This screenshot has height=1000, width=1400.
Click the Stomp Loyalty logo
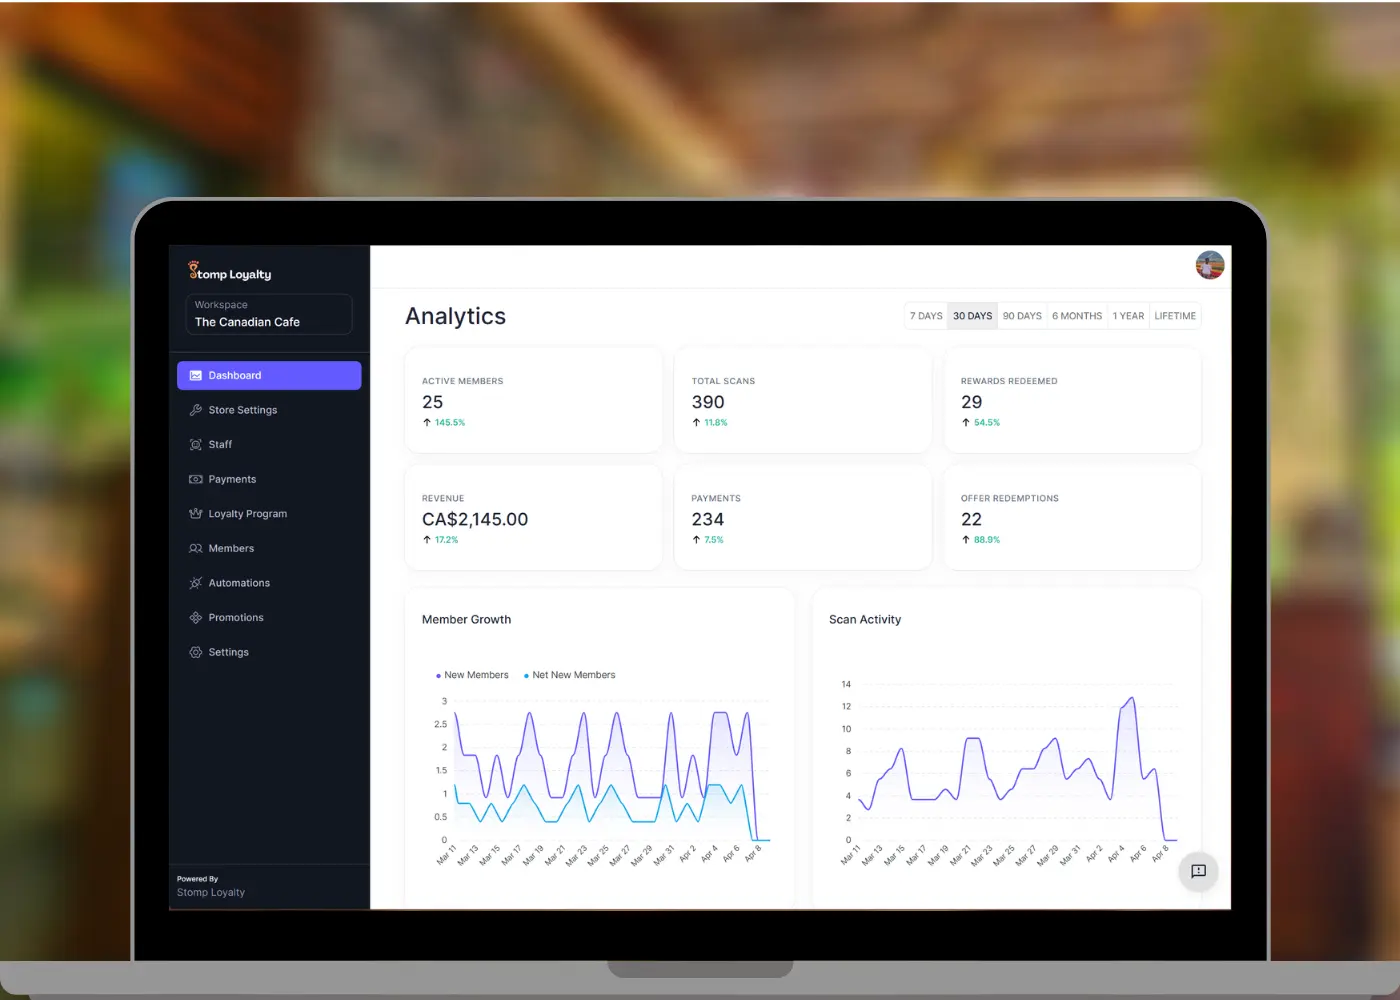(x=229, y=271)
